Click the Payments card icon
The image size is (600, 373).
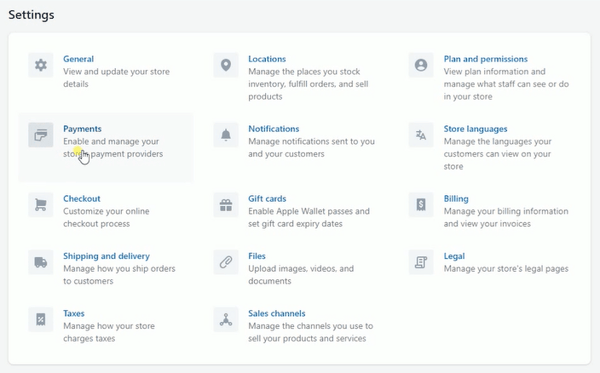(x=41, y=135)
